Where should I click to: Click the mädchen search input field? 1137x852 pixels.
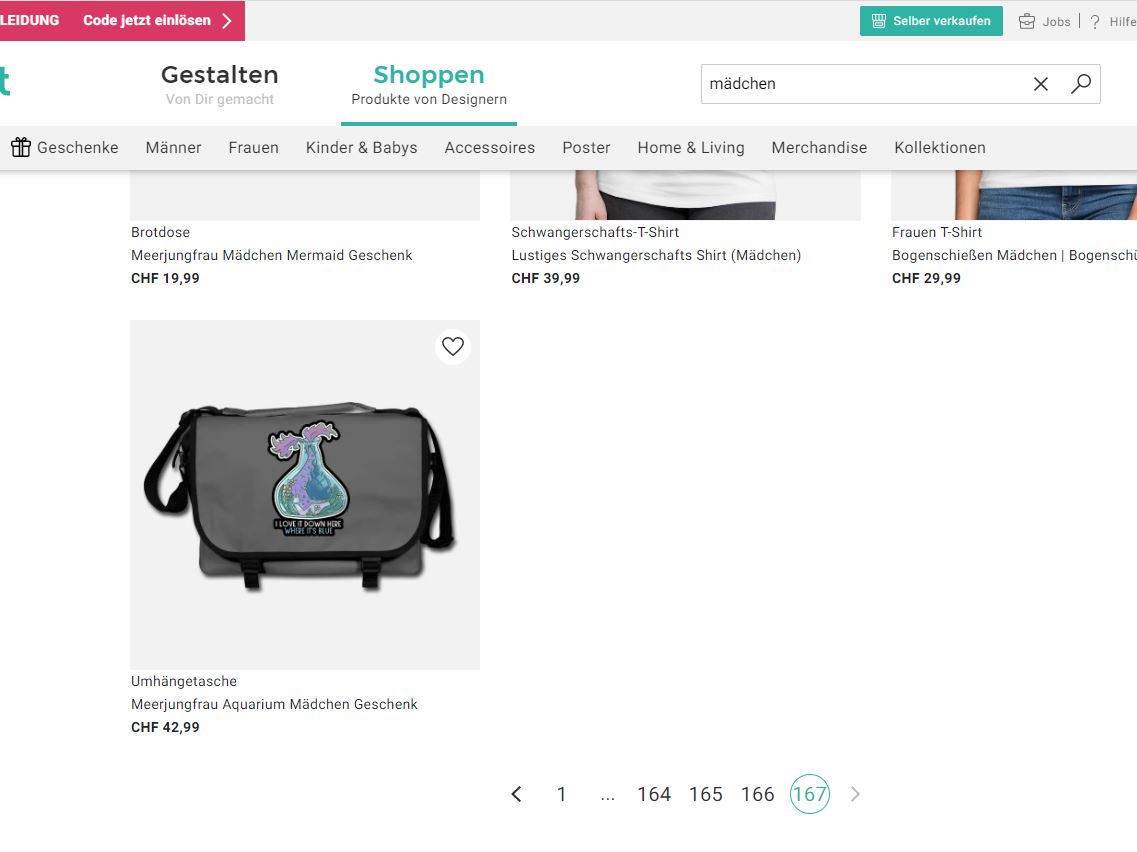pyautogui.click(x=863, y=84)
